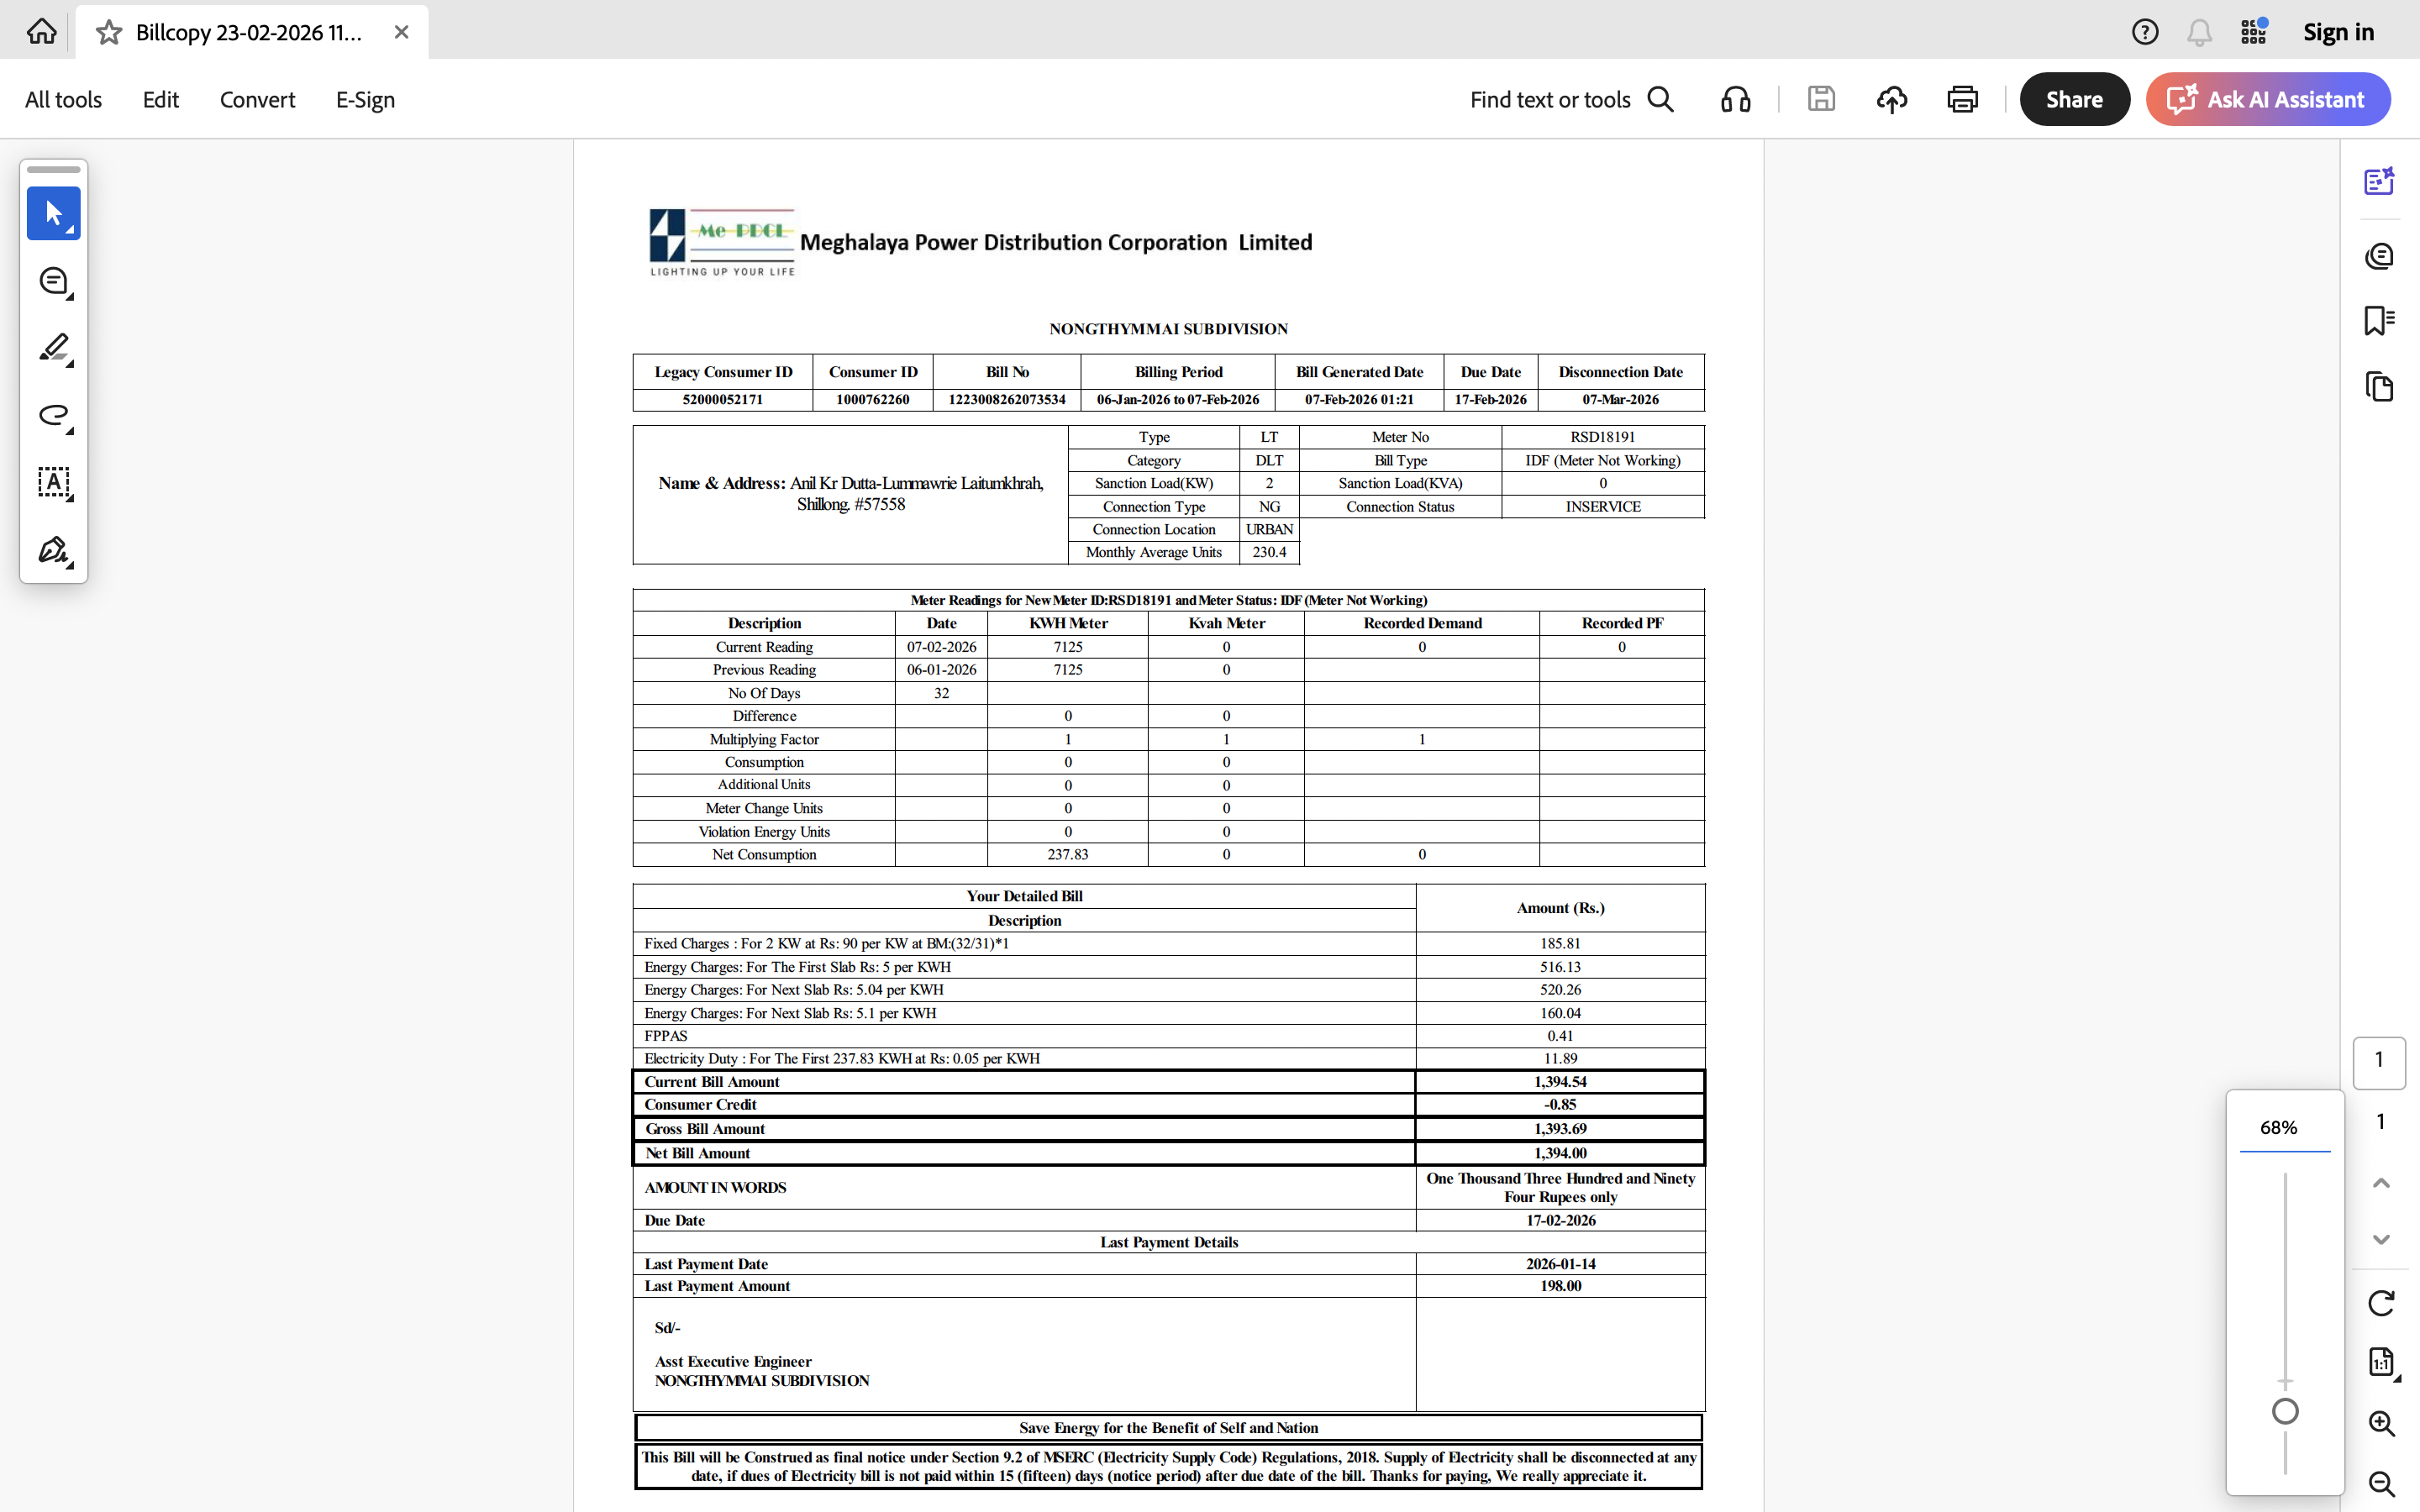This screenshot has width=2420, height=1512.
Task: Upload file to cloud storage
Action: pos(1891,99)
